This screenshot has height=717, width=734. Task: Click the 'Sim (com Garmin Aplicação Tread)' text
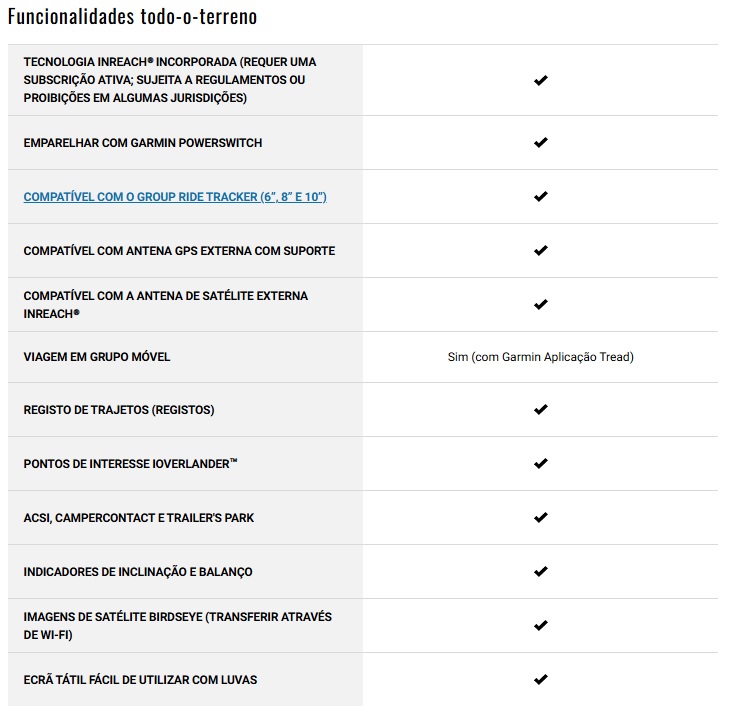540,357
